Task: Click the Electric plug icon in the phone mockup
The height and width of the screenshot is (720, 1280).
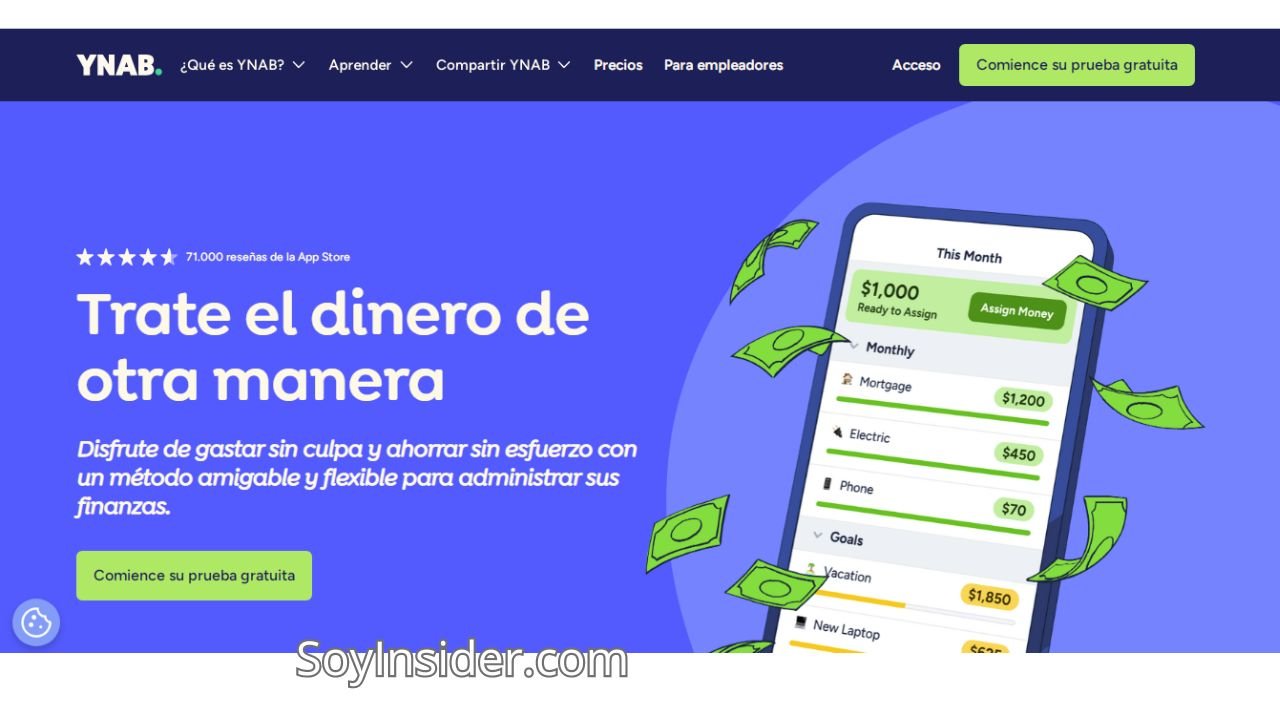Action: point(837,431)
